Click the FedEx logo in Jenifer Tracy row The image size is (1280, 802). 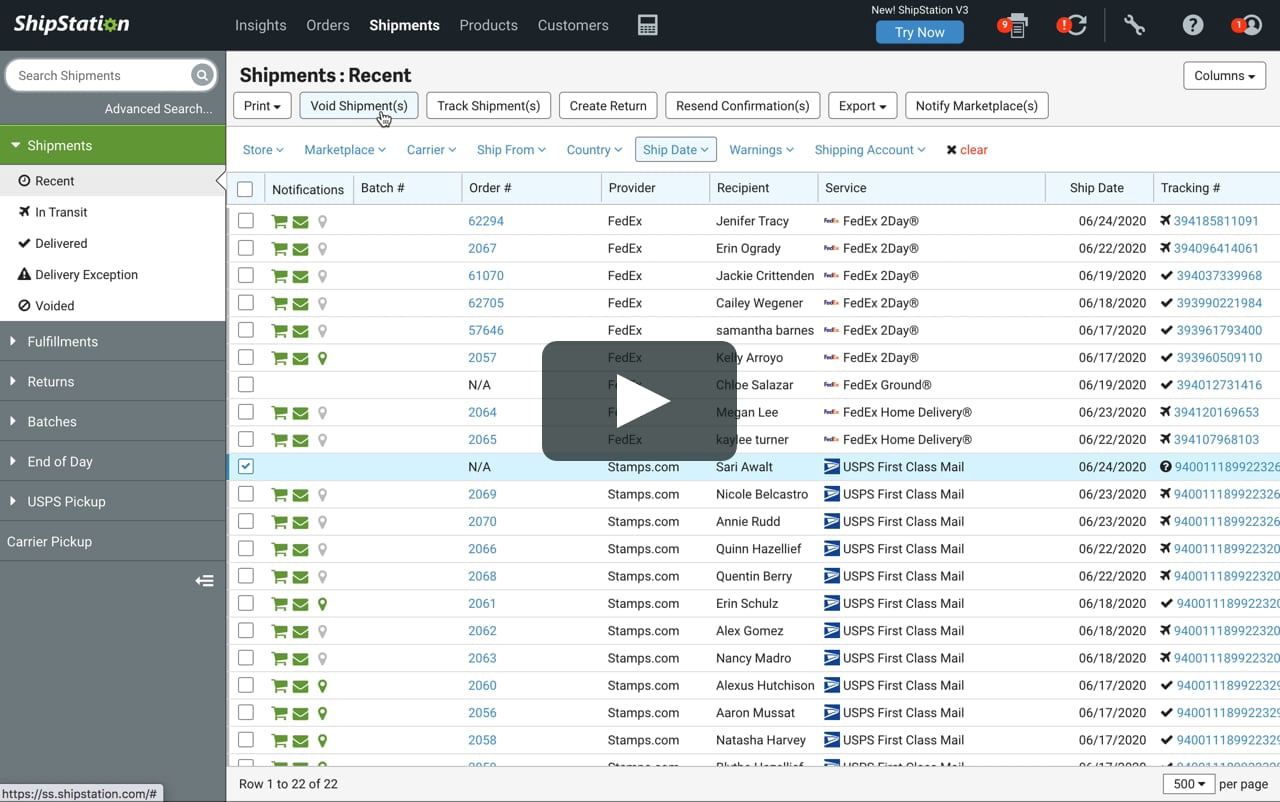click(831, 221)
